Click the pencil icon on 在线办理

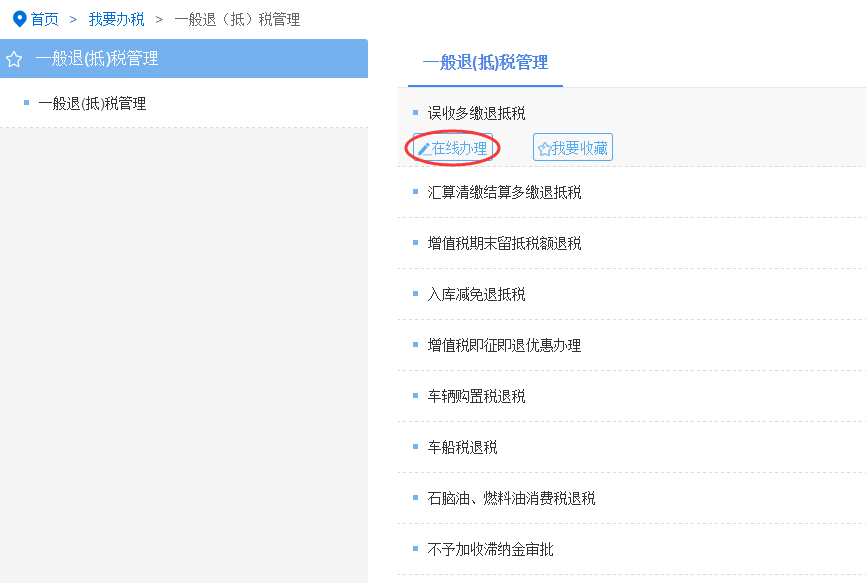pos(424,149)
